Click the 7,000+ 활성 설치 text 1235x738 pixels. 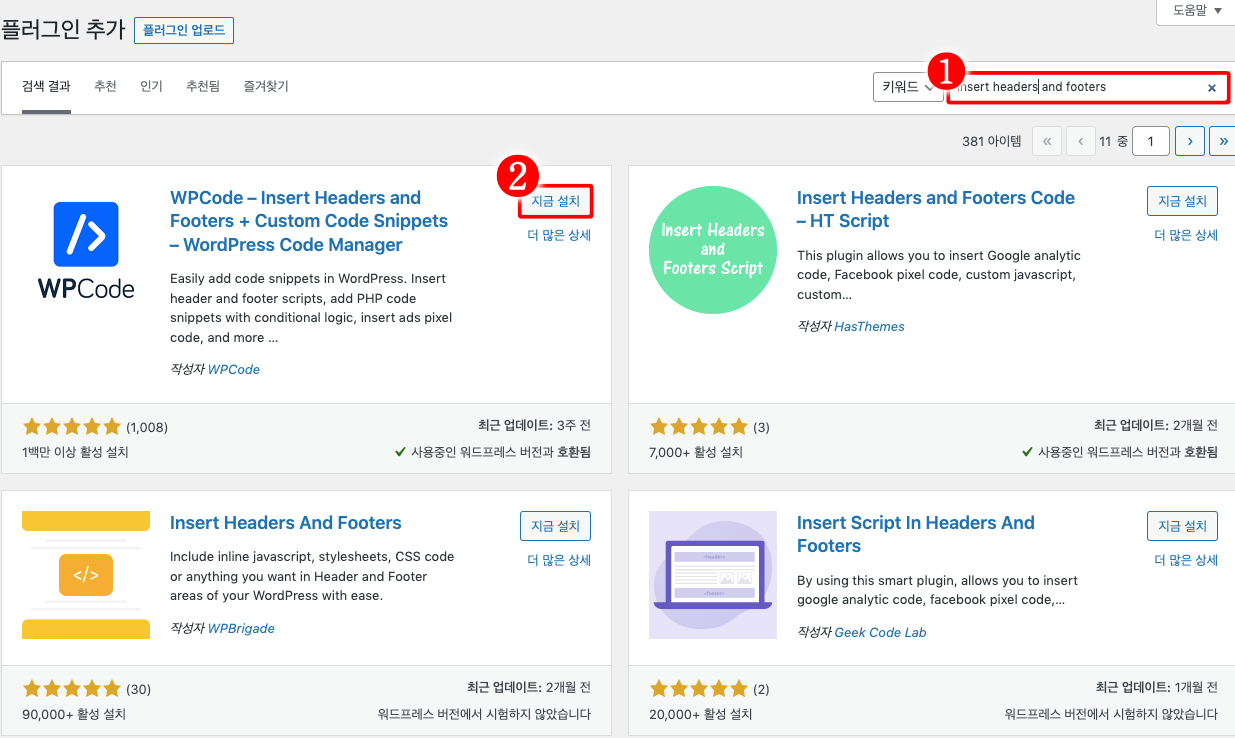[x=696, y=452]
